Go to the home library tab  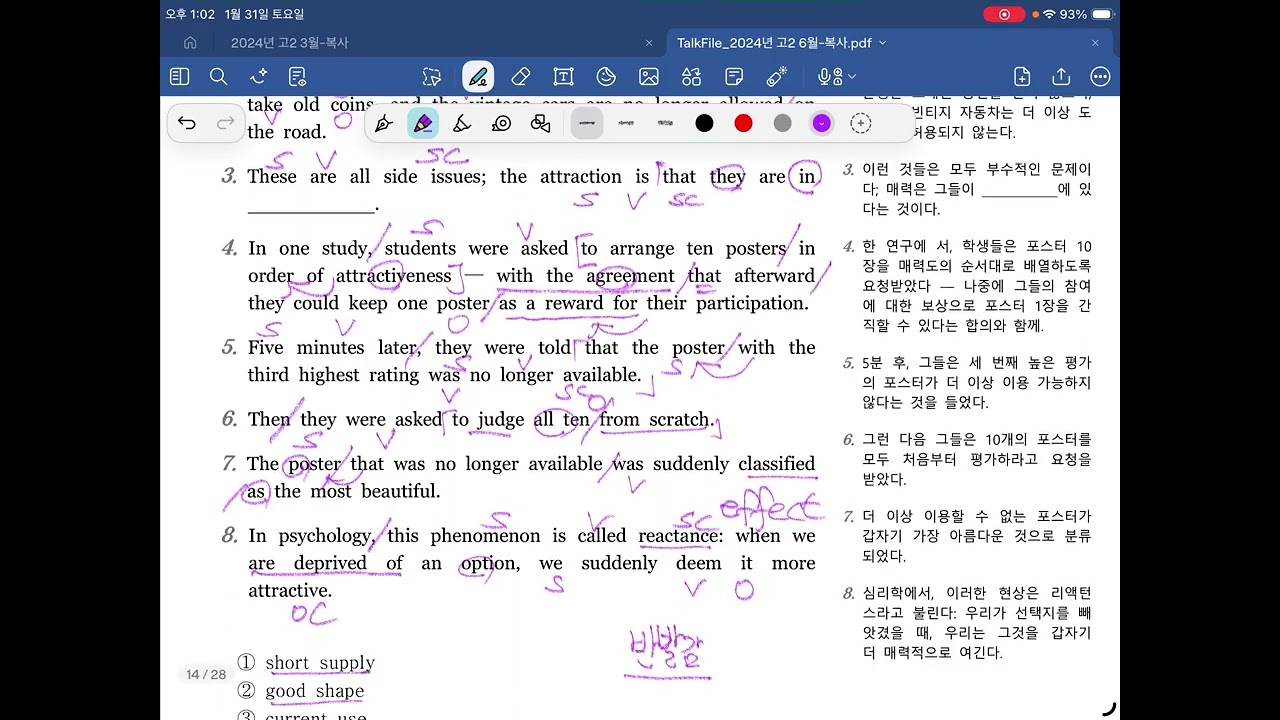(190, 43)
